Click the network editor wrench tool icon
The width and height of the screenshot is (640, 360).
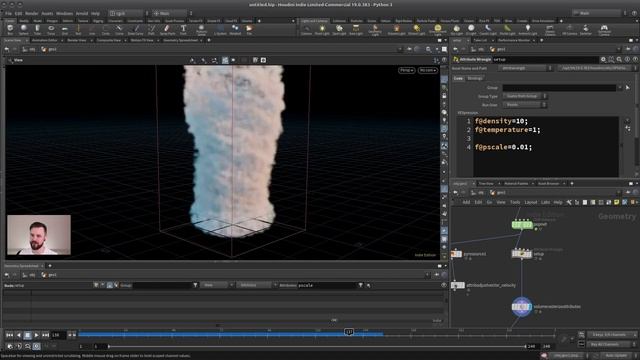coord(569,202)
